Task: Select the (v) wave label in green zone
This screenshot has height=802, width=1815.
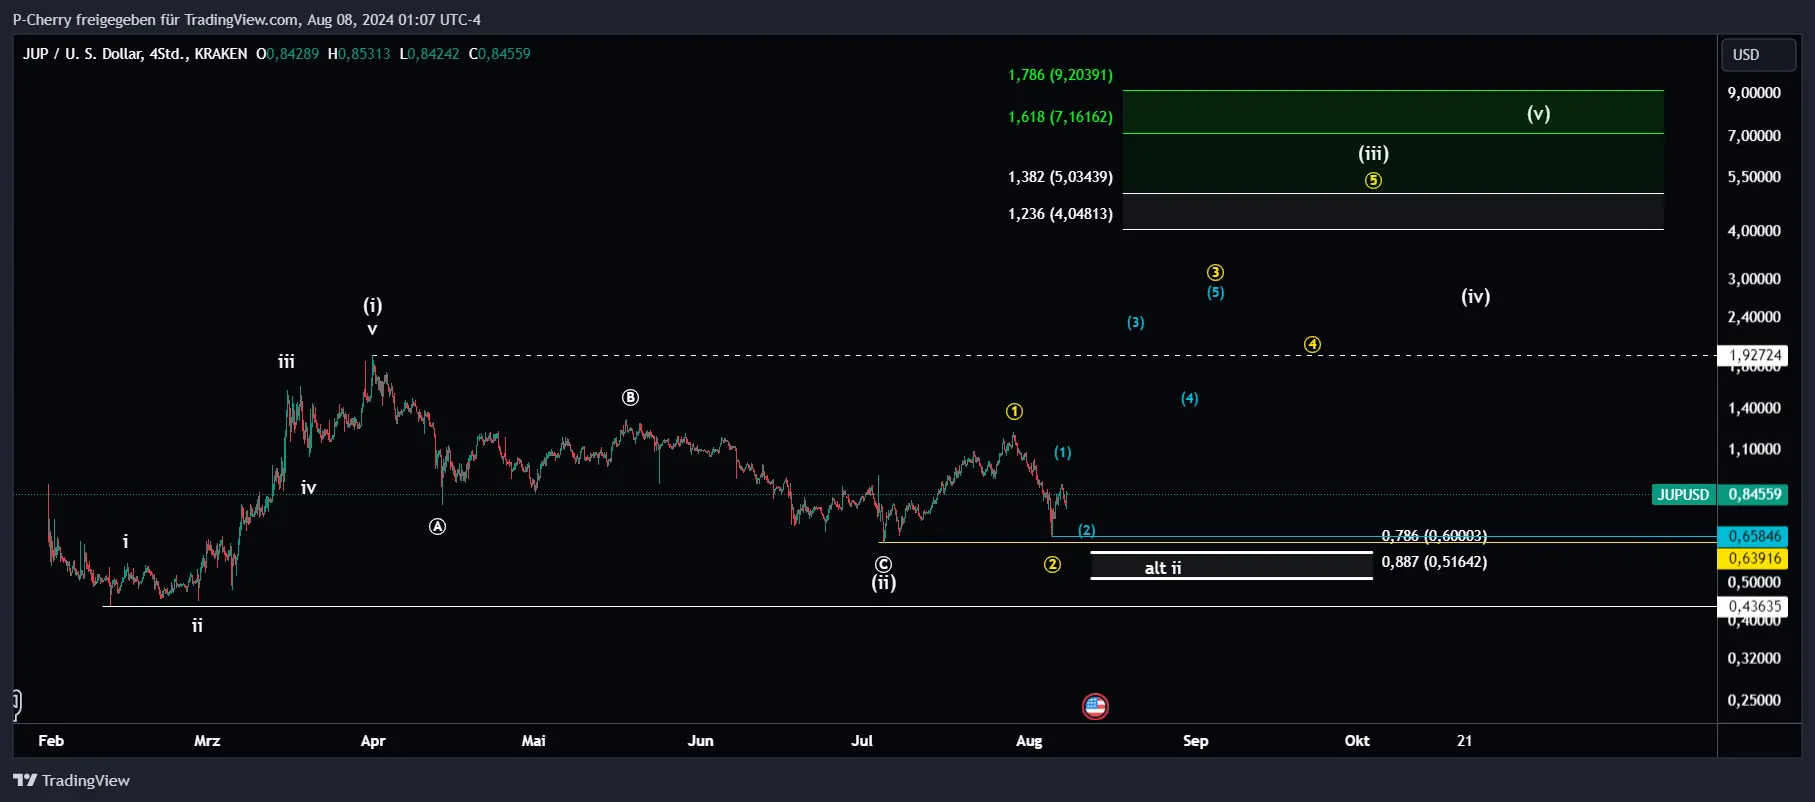Action: coord(1538,113)
